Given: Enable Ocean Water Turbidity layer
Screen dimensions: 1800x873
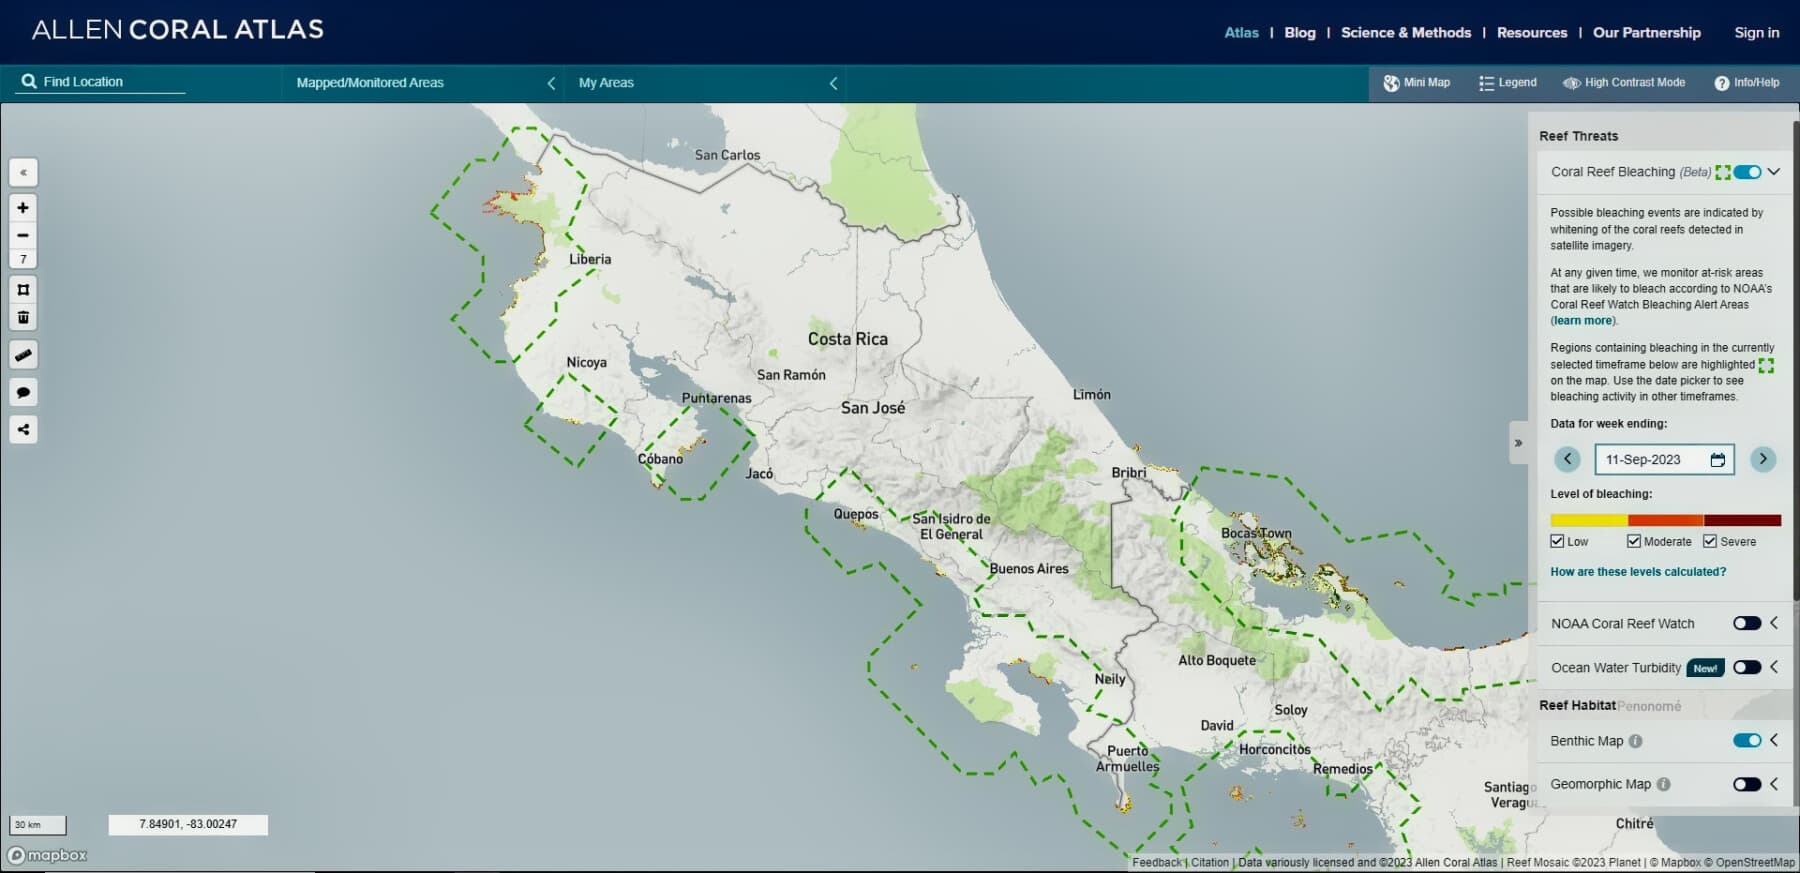Looking at the screenshot, I should [x=1747, y=667].
